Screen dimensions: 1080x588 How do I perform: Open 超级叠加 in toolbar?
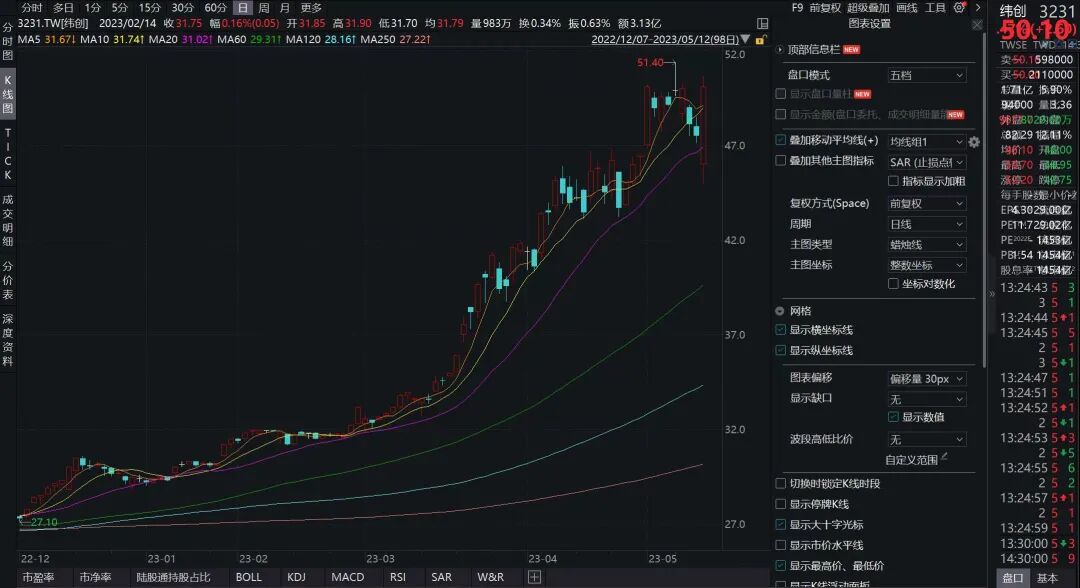pyautogui.click(x=869, y=8)
